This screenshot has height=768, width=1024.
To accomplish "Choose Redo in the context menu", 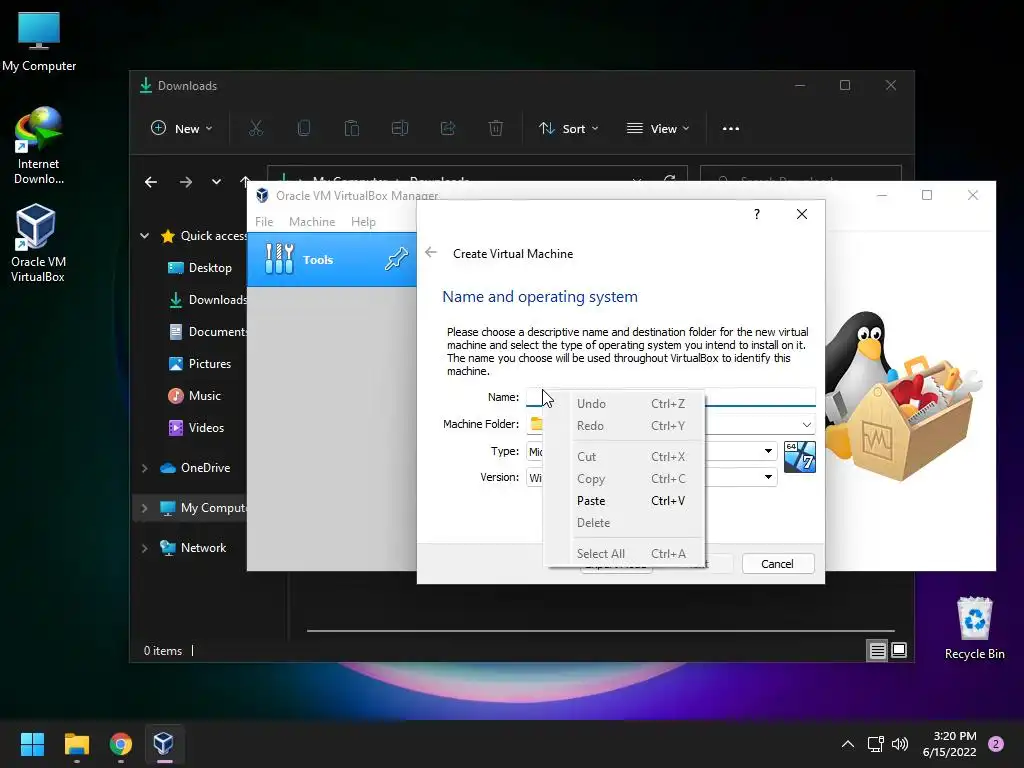I will tap(625, 426).
